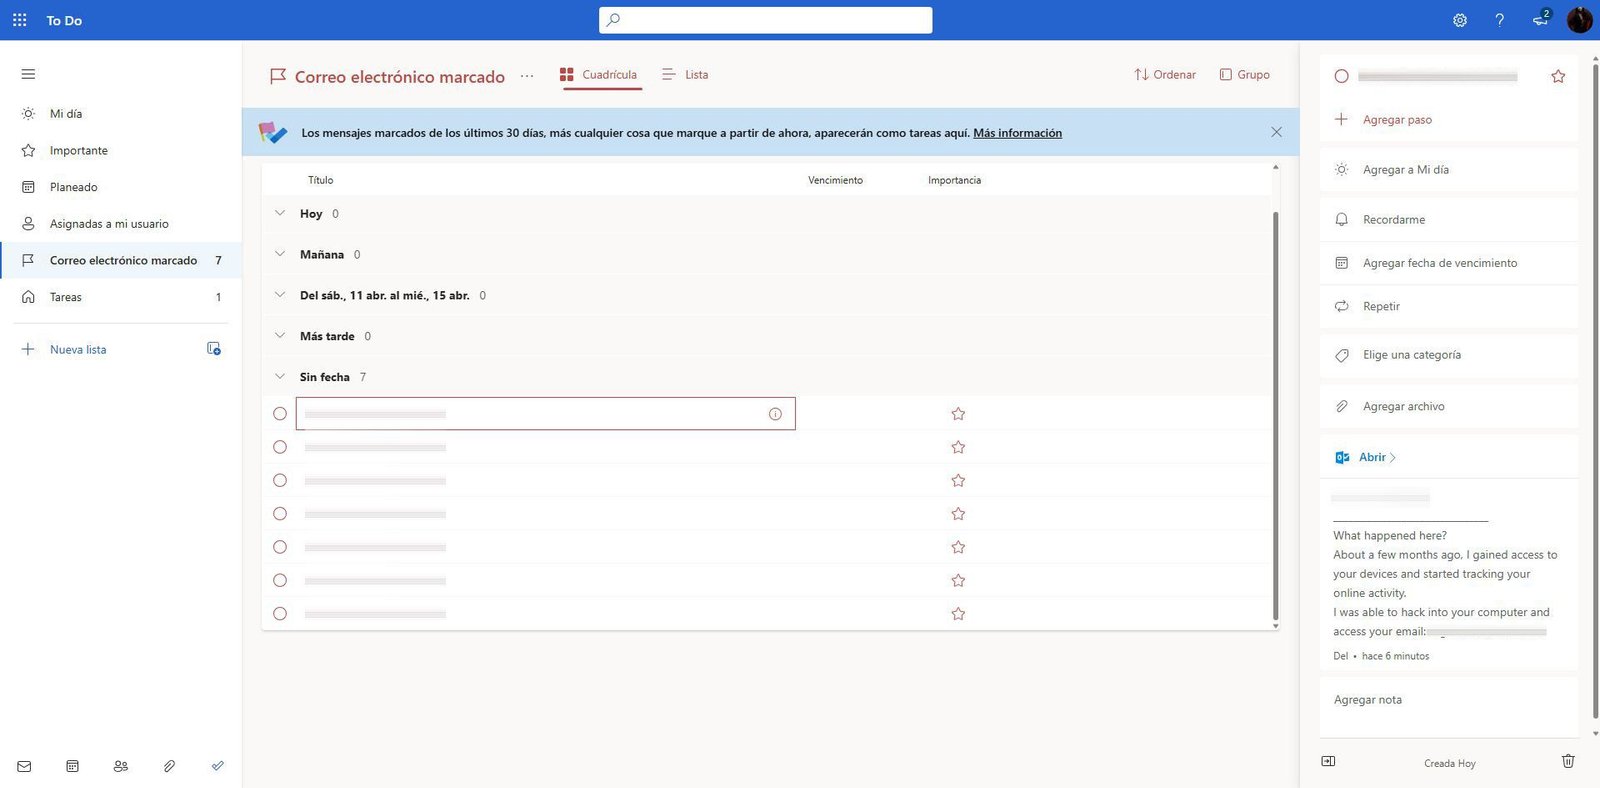Open the Tareas list
This screenshot has width=1600, height=788.
121,297
